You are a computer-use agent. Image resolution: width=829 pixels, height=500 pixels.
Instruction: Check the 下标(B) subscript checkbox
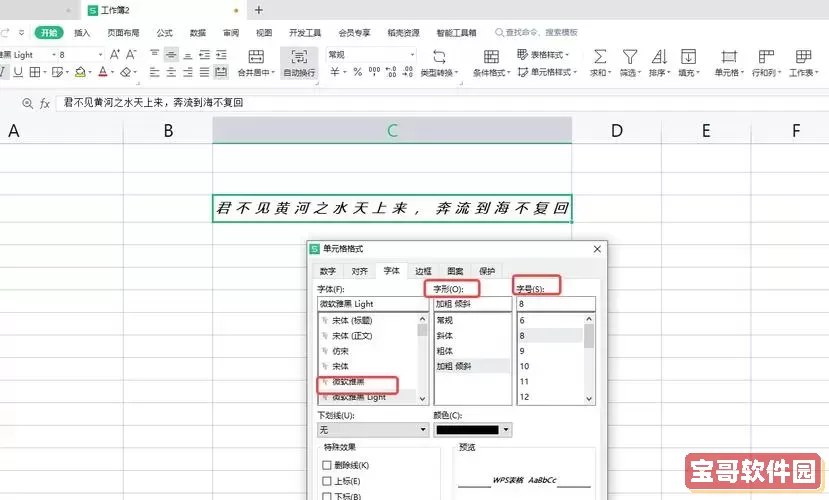point(327,496)
